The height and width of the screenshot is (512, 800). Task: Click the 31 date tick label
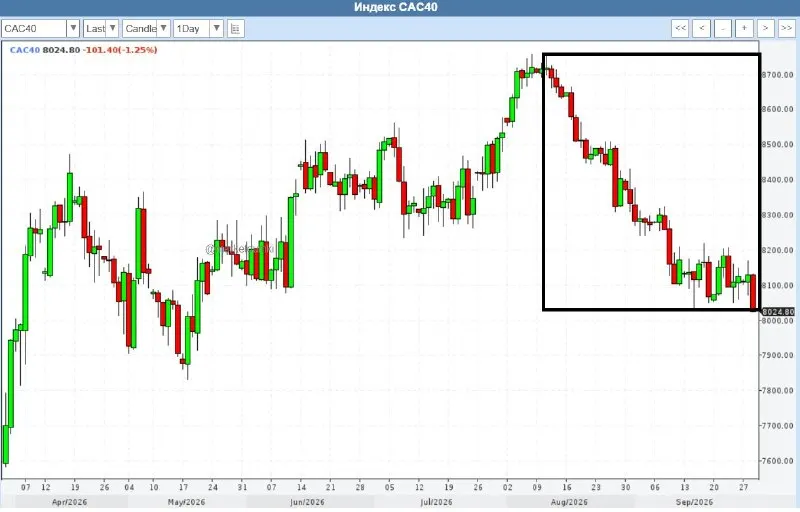tap(242, 488)
